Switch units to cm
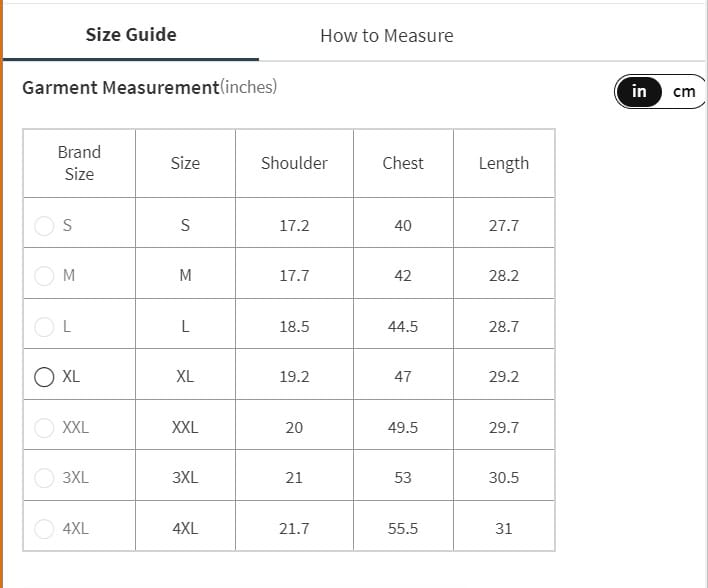The image size is (708, 588). (684, 92)
